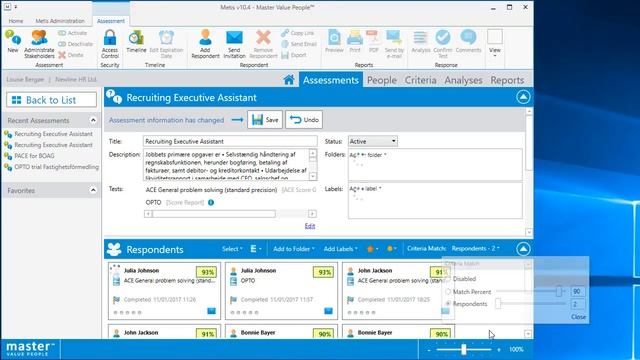Adjust the Respondents count slider
Viewport: 640px width, 360px height.
point(498,304)
